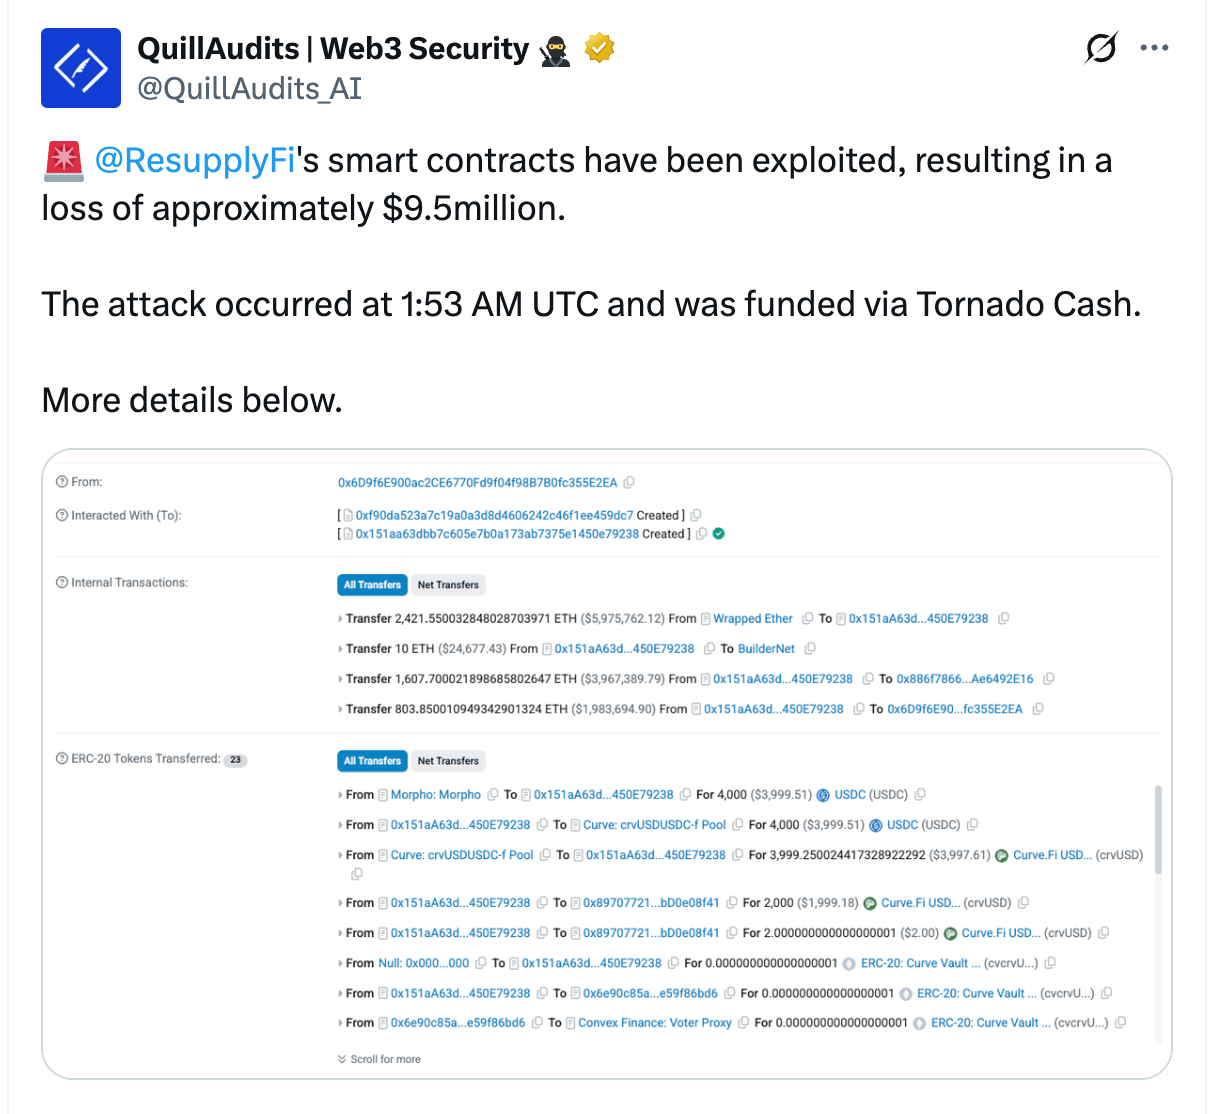Screen dimensions: 1208x1114
Task: Expand the 803.85 ETH transfer row
Action: tap(341, 708)
